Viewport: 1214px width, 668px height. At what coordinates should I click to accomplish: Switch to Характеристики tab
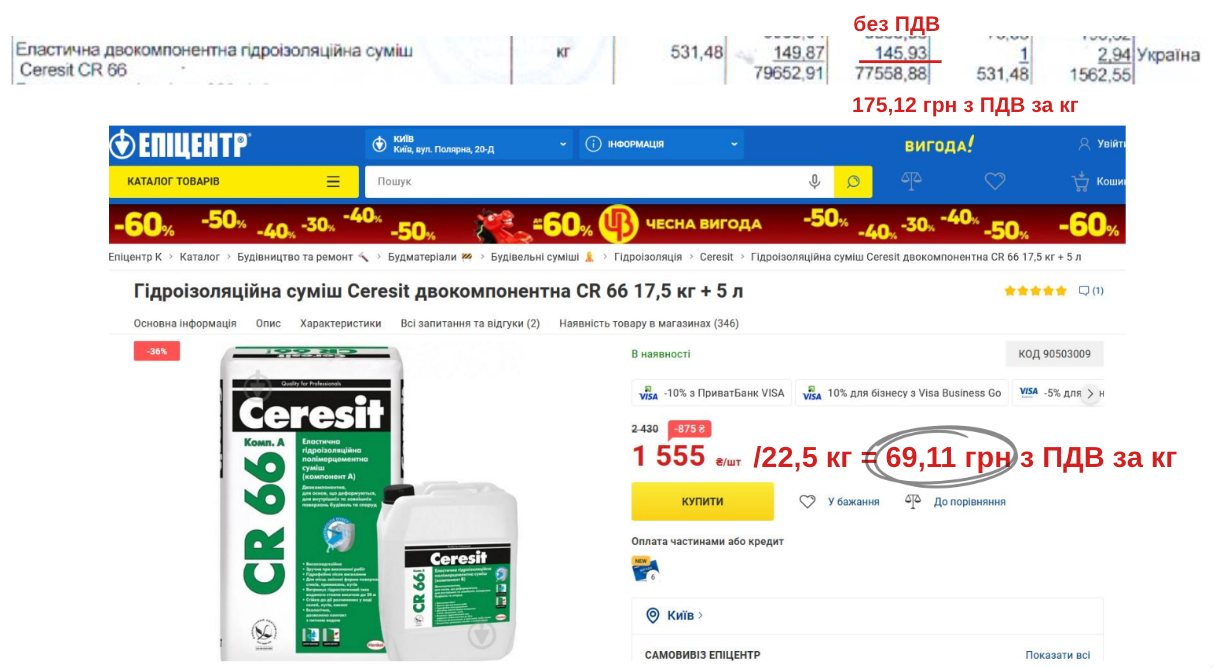click(x=341, y=324)
